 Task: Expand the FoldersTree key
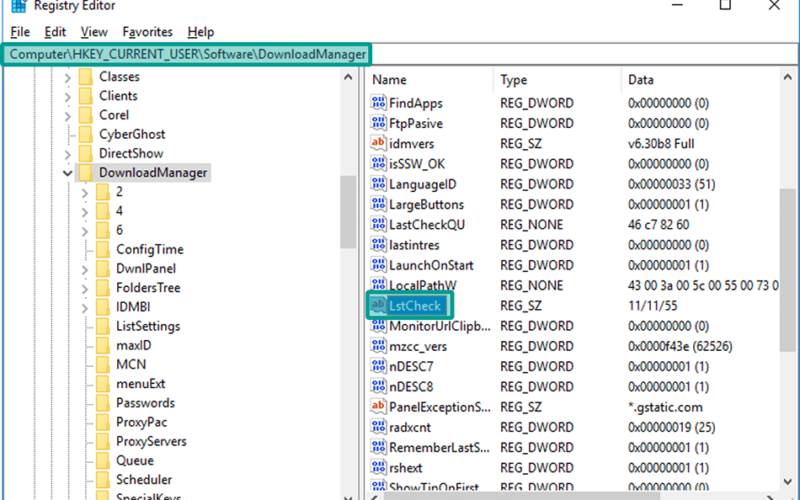[85, 289]
